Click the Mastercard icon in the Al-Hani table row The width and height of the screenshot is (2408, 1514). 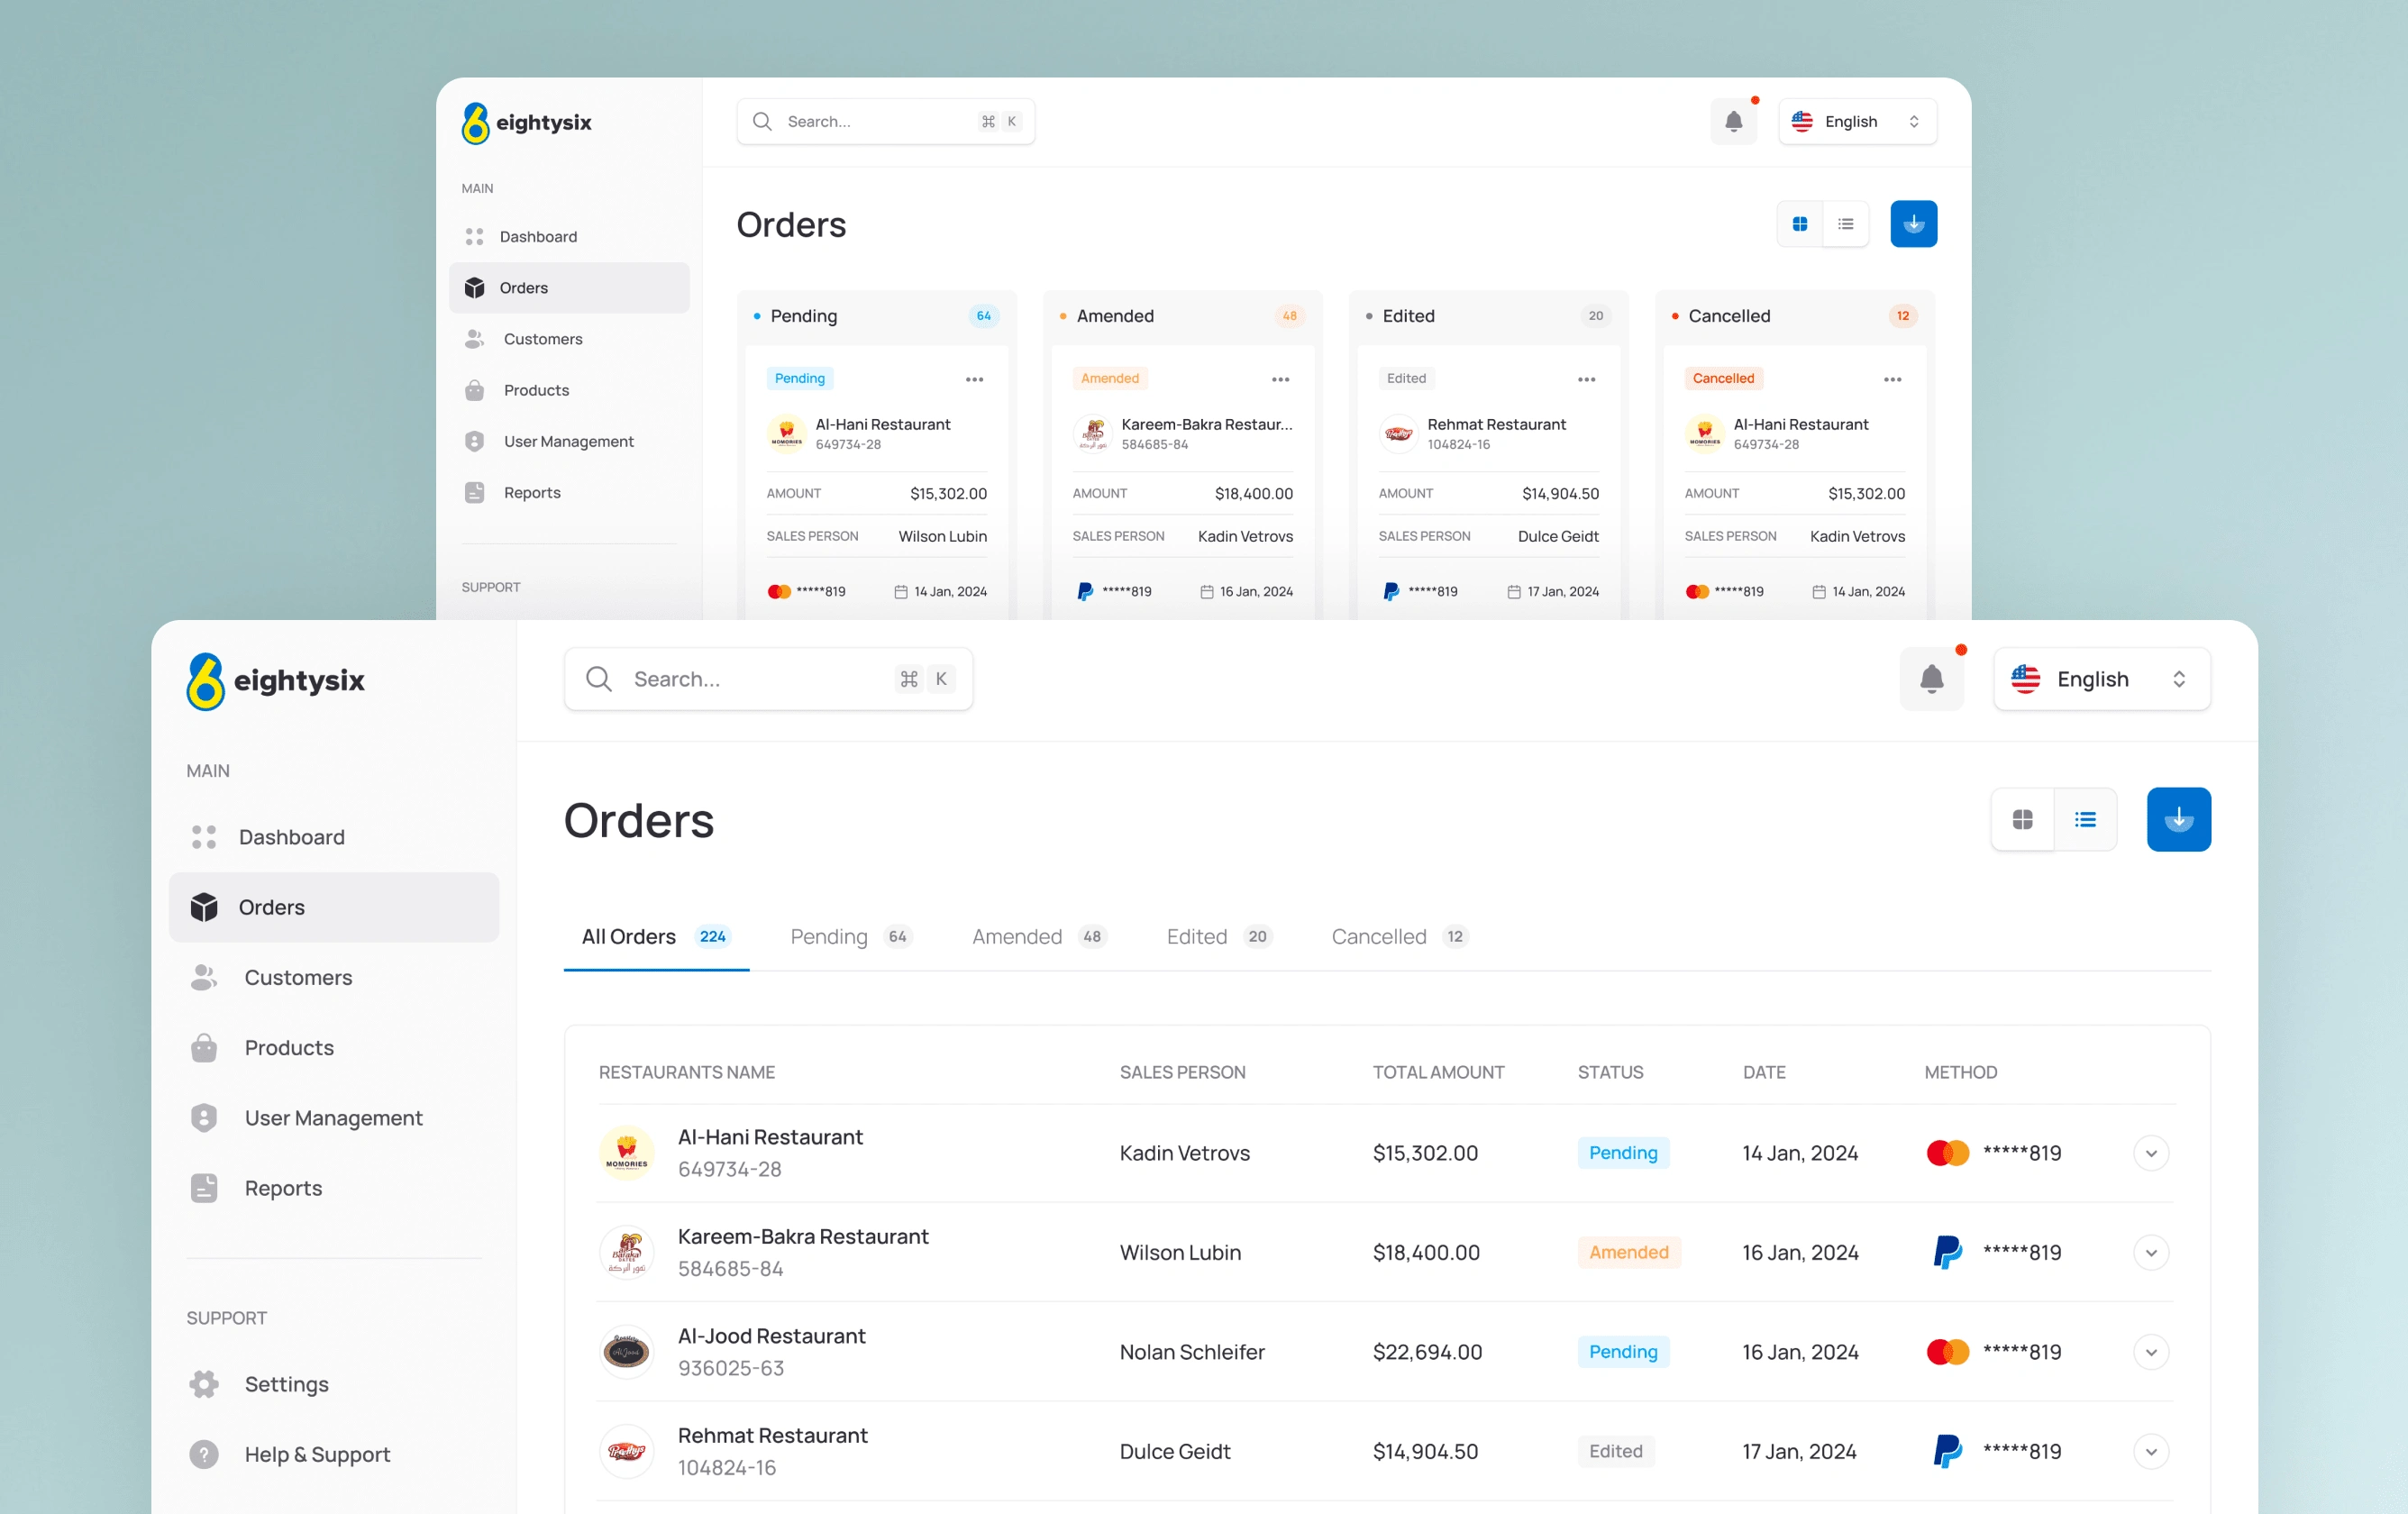(x=1947, y=1153)
